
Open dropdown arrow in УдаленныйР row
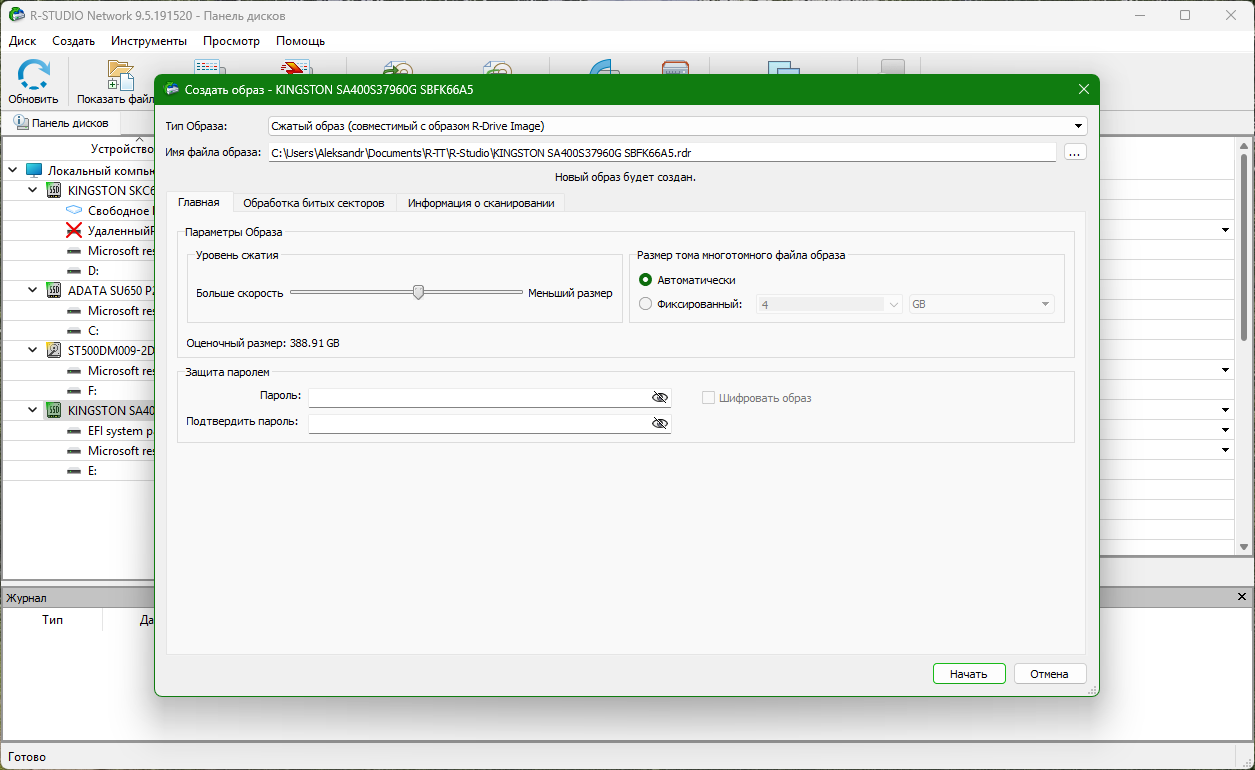pyautogui.click(x=1225, y=231)
